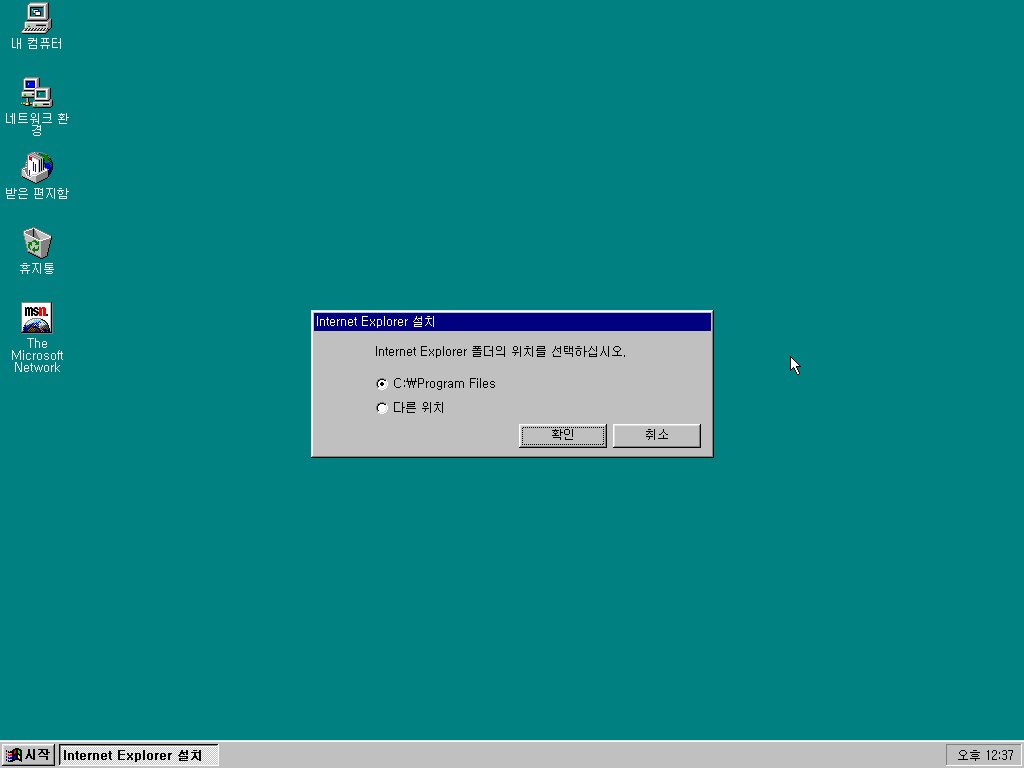
Task: Click the Internet Explorer 설치 dialog title bar
Action: pyautogui.click(x=512, y=321)
